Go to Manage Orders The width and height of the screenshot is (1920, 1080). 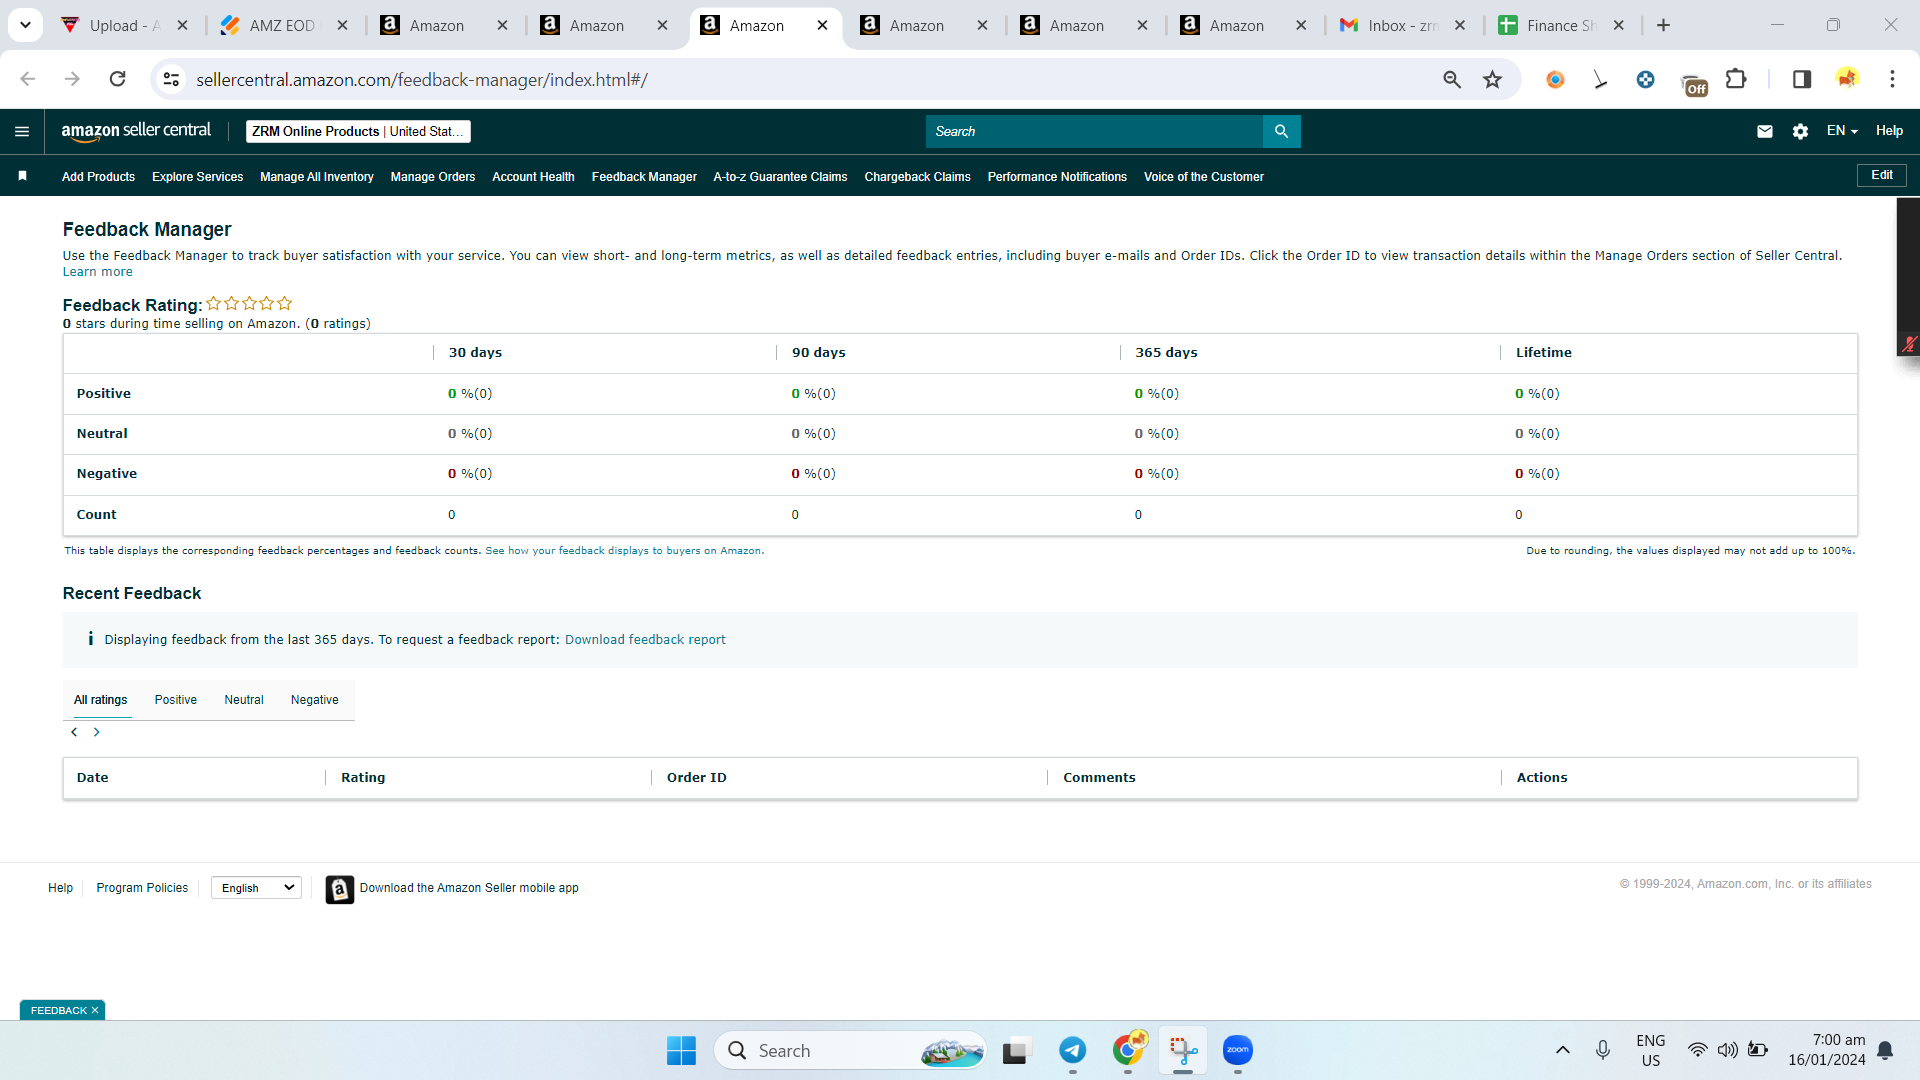tap(433, 177)
